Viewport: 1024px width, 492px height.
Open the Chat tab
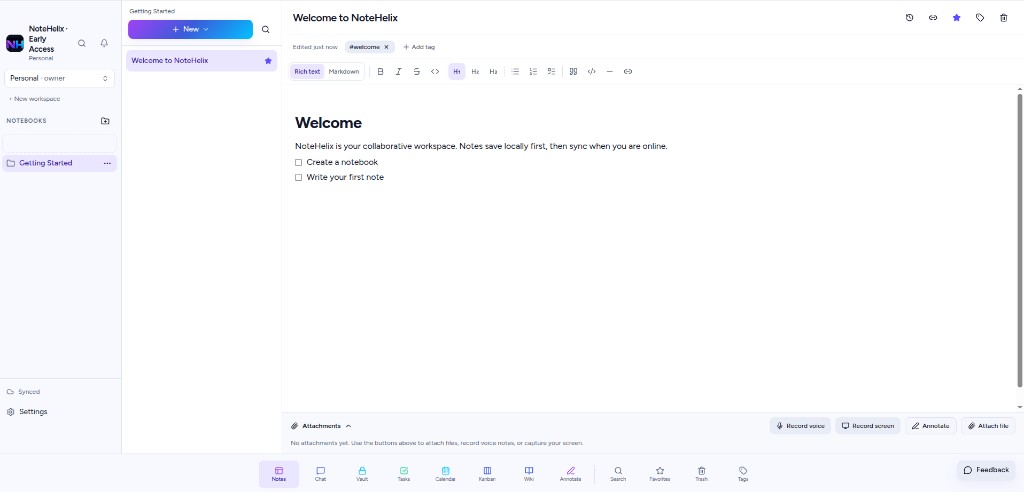pyautogui.click(x=320, y=474)
